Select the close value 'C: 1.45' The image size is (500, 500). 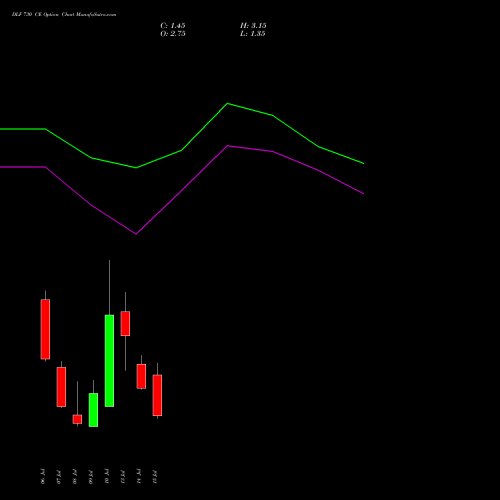[173, 26]
